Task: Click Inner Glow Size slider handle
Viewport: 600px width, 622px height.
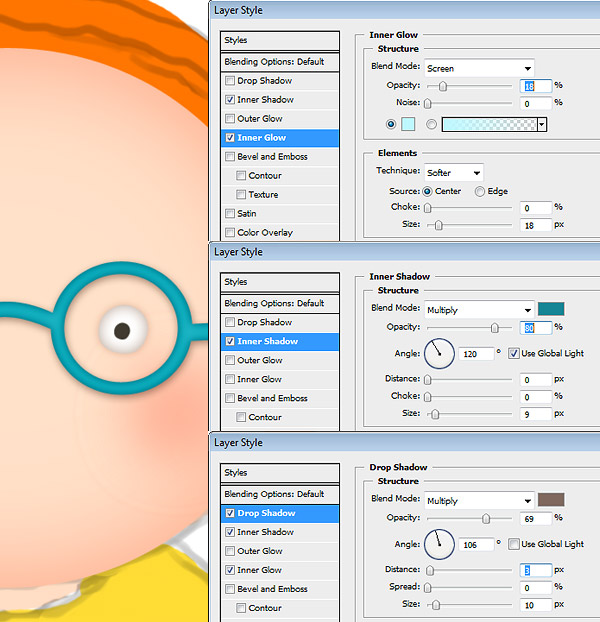Action: (438, 225)
